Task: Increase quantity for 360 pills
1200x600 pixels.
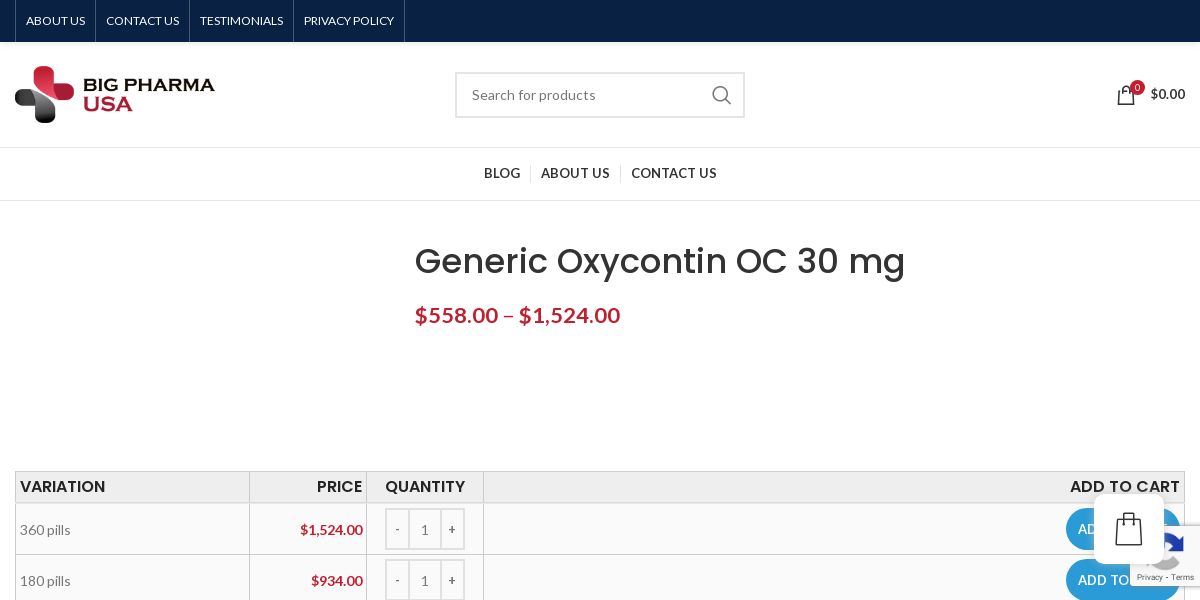Action: (452, 529)
